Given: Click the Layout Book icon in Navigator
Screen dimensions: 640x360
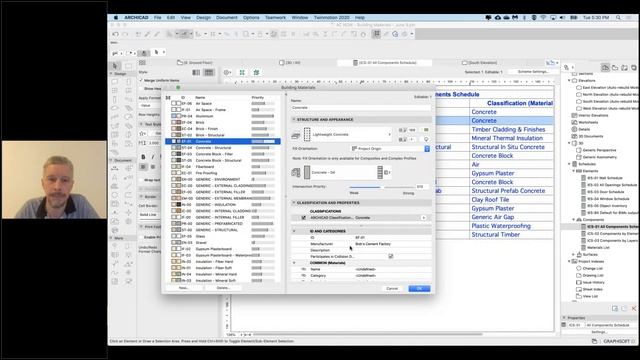Looking at the screenshot, I should coord(624,67).
